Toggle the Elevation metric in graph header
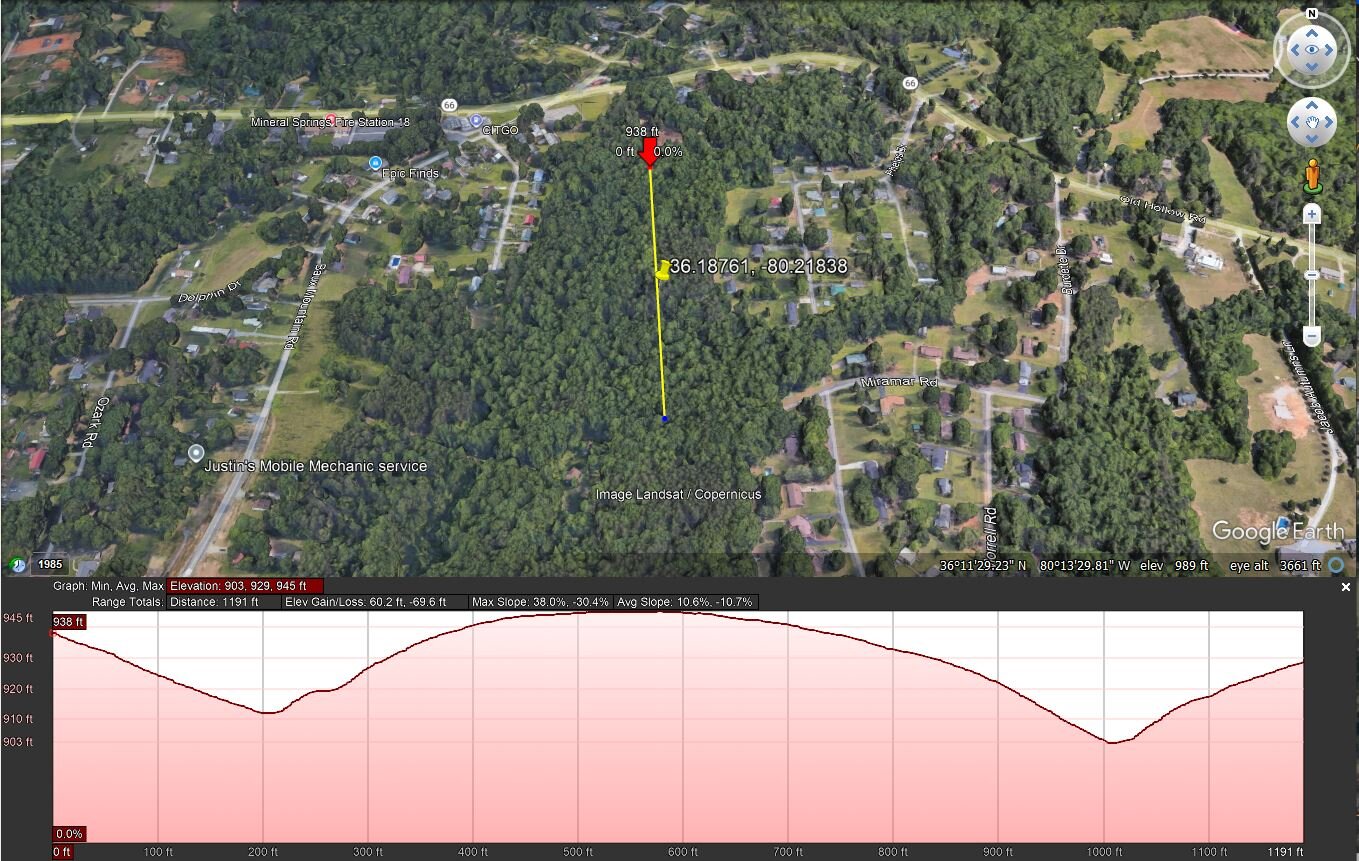The width and height of the screenshot is (1359, 861). point(245,586)
